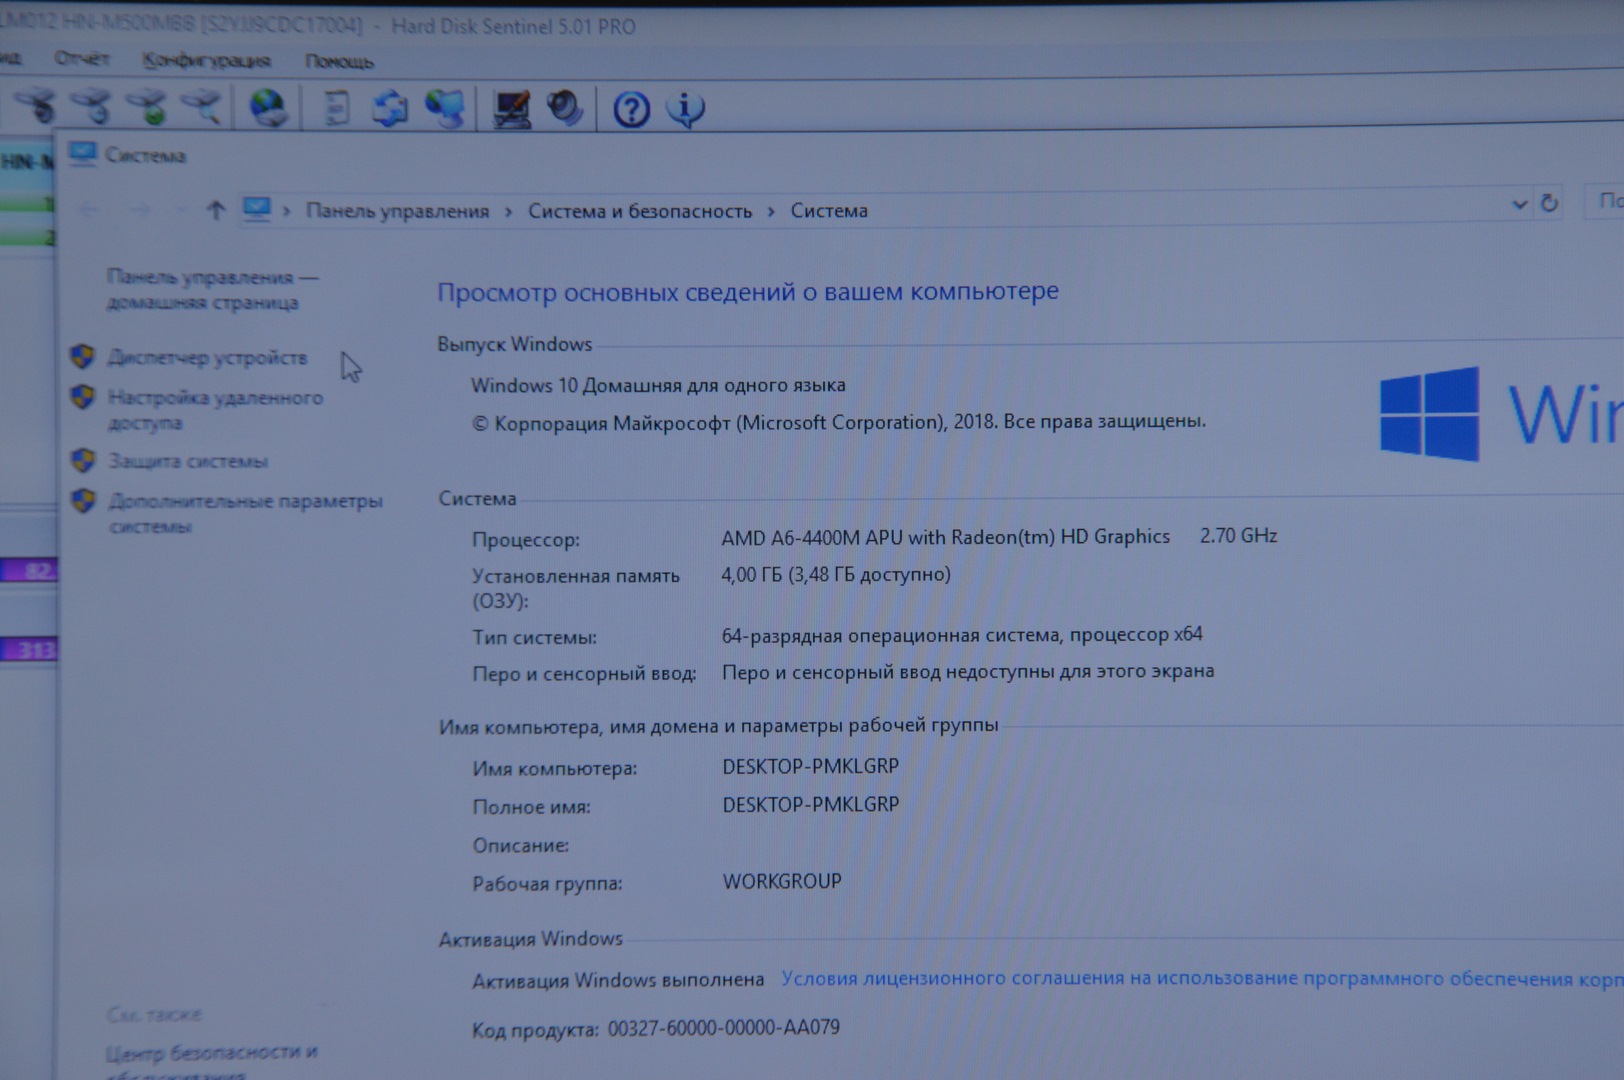Expand the address bar history dropdown
This screenshot has height=1080, width=1624.
(1519, 205)
